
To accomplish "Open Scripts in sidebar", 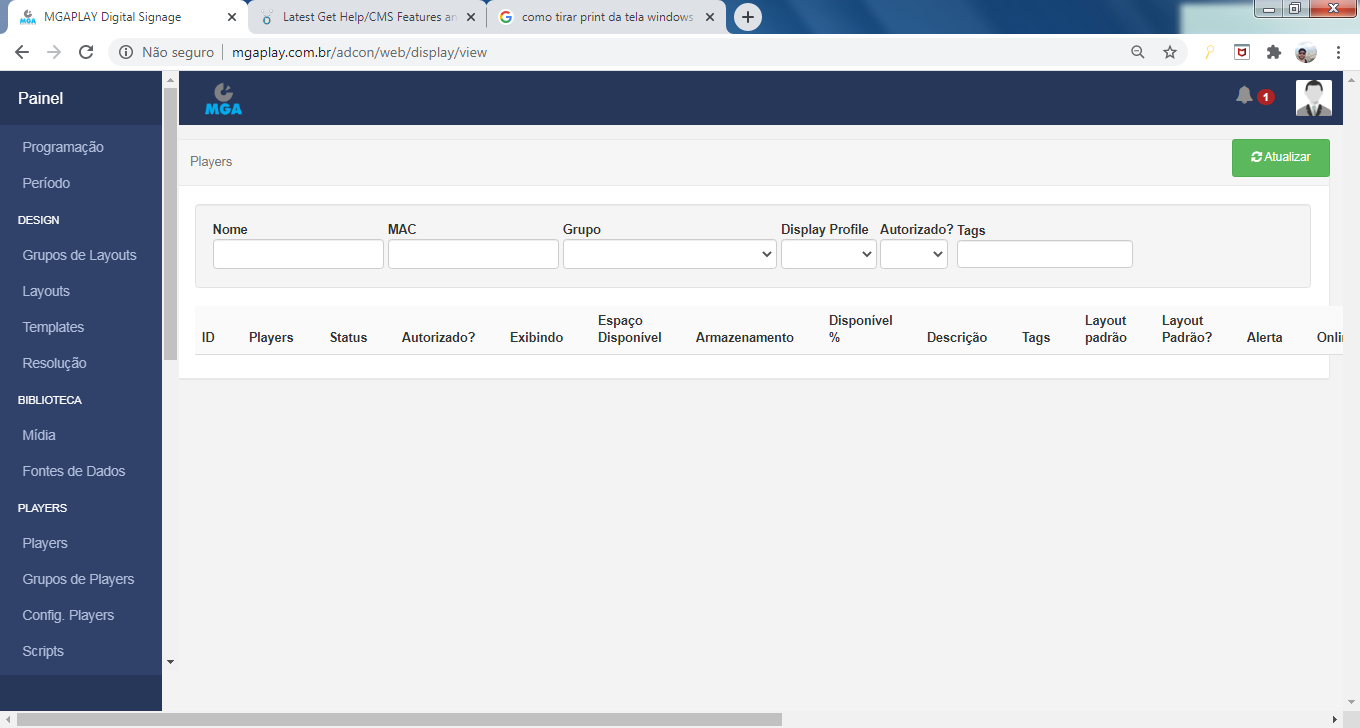I will 43,651.
